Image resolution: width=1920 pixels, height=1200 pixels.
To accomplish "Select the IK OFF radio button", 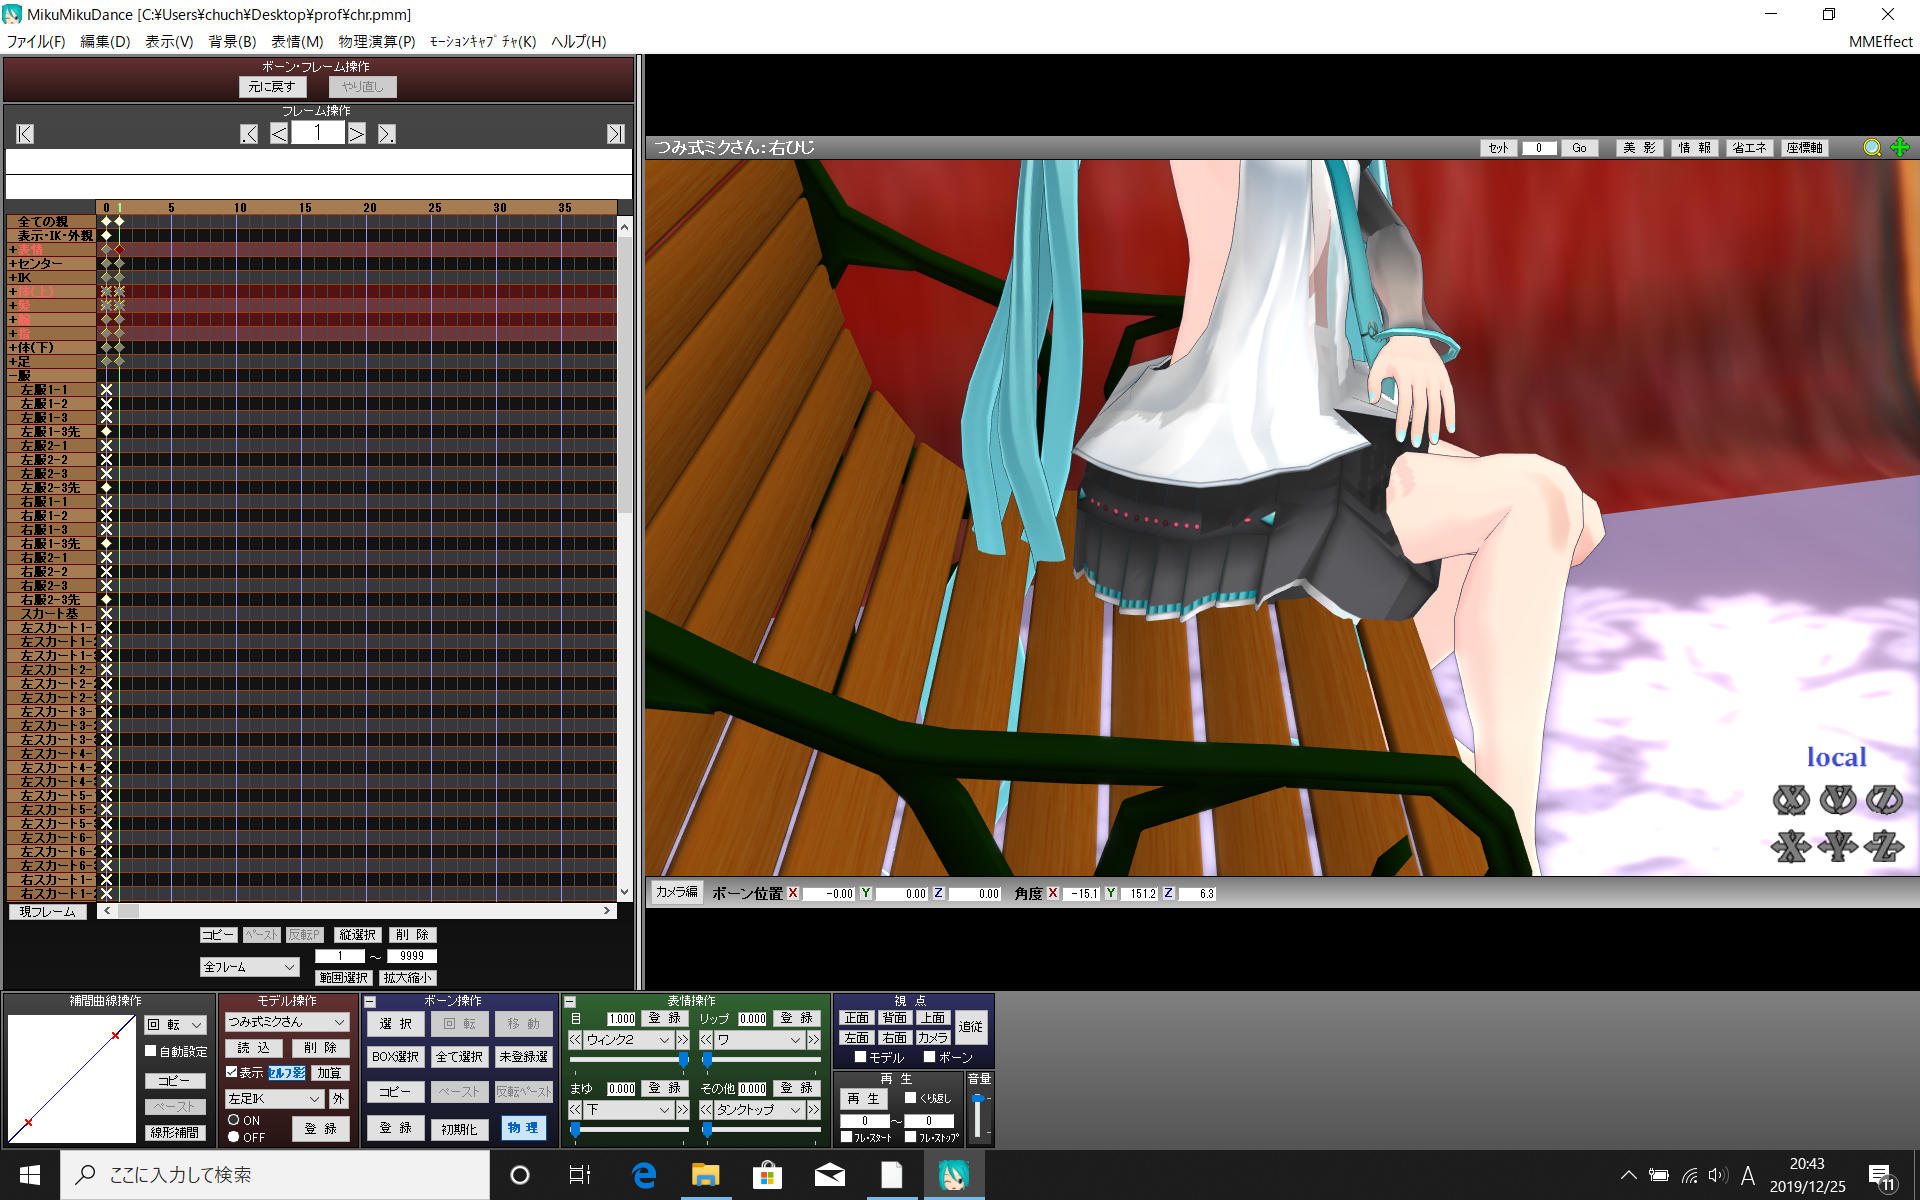I will click(234, 1137).
